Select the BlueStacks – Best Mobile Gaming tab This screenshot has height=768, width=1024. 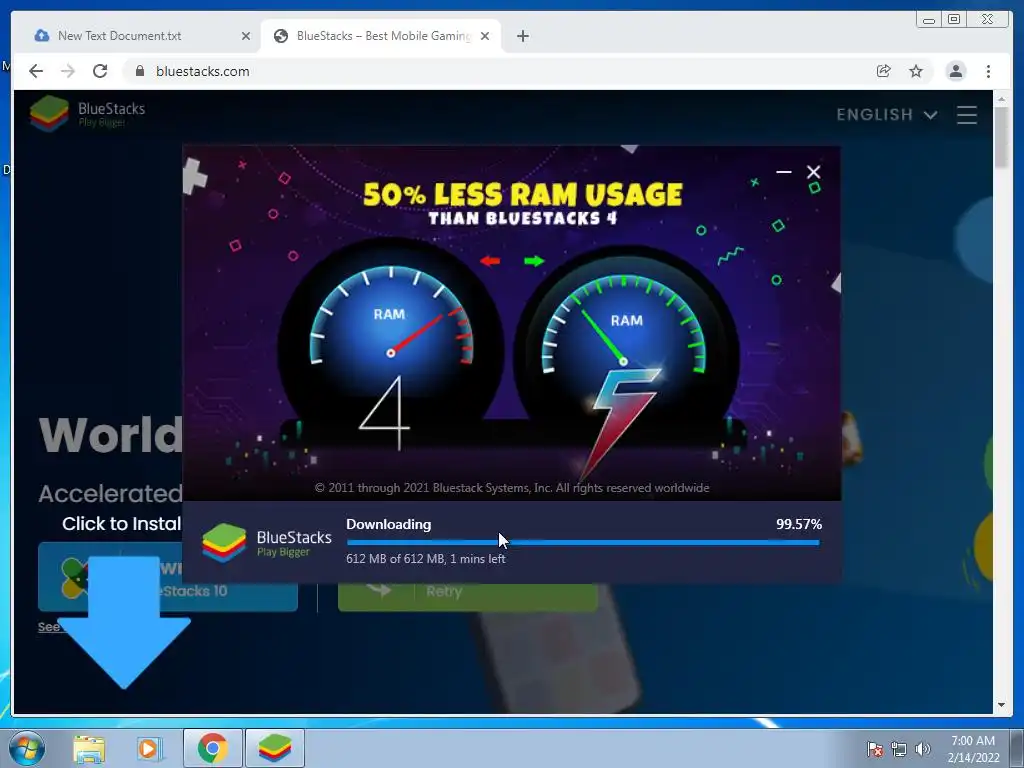coord(383,36)
